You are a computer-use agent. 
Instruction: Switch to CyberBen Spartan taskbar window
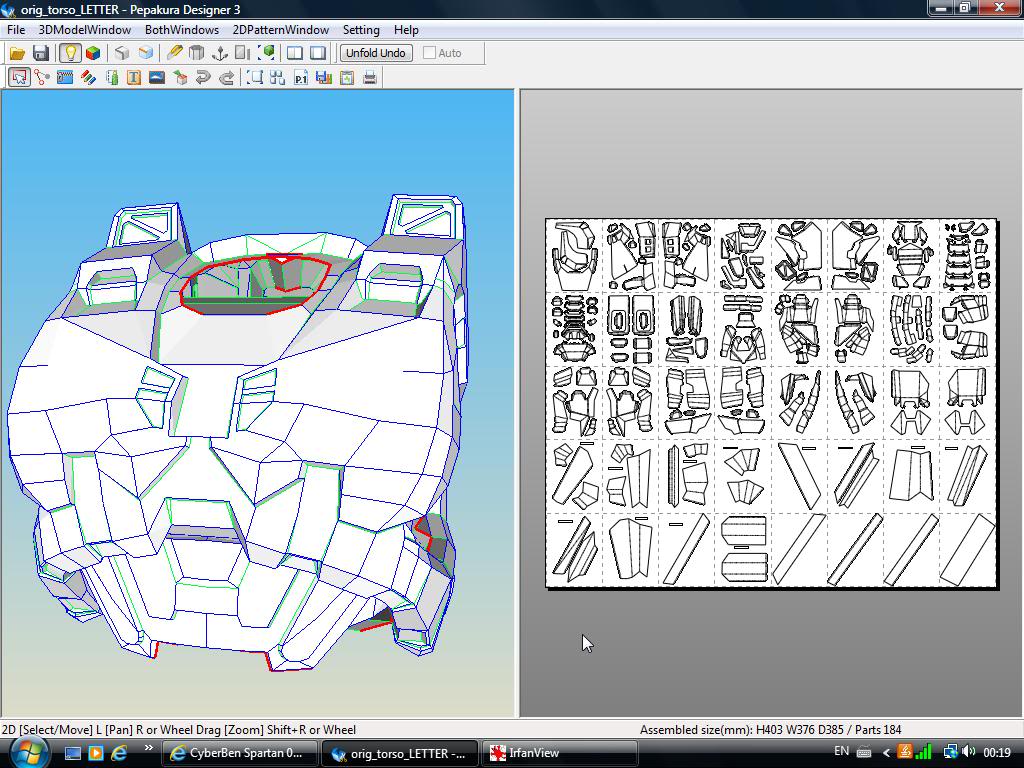[x=239, y=753]
